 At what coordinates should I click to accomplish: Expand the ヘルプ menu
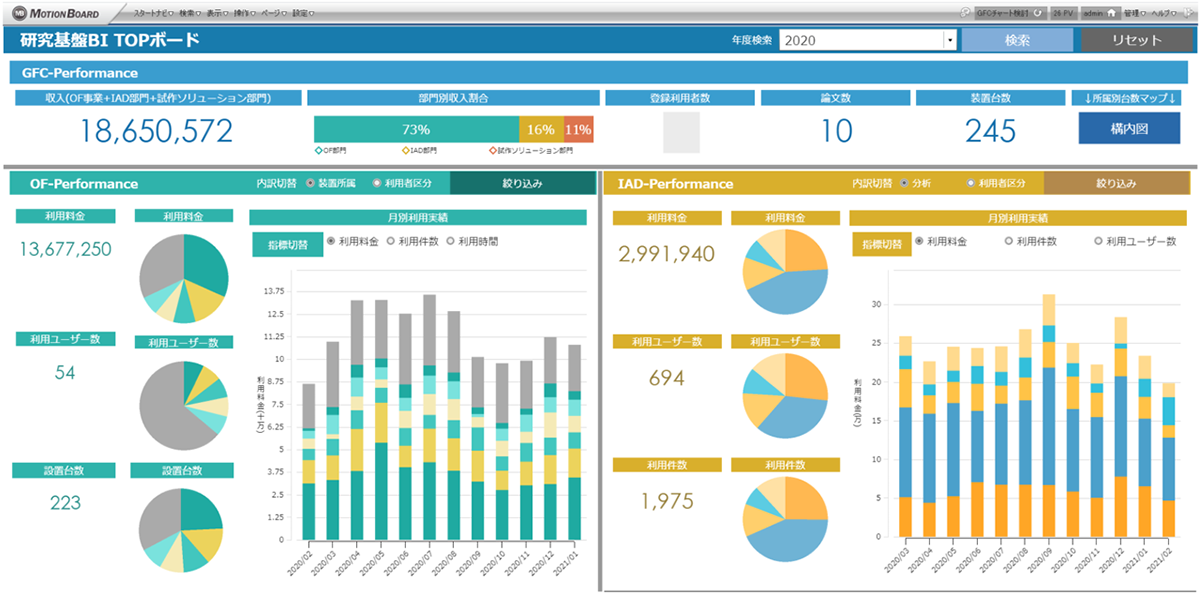click(x=1162, y=13)
